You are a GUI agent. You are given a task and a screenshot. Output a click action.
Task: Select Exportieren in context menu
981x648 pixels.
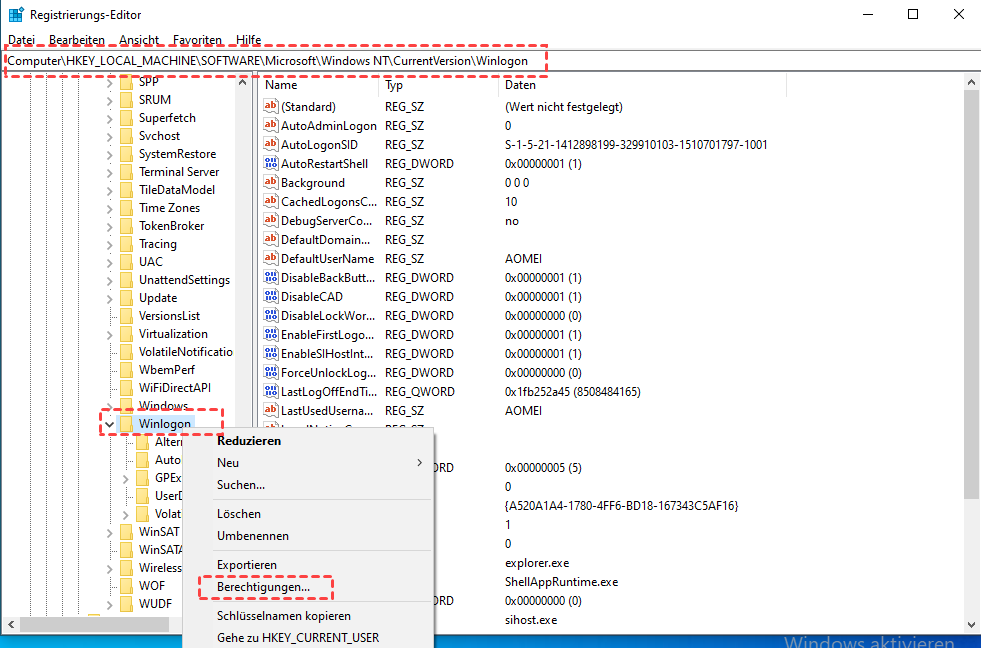[247, 565]
